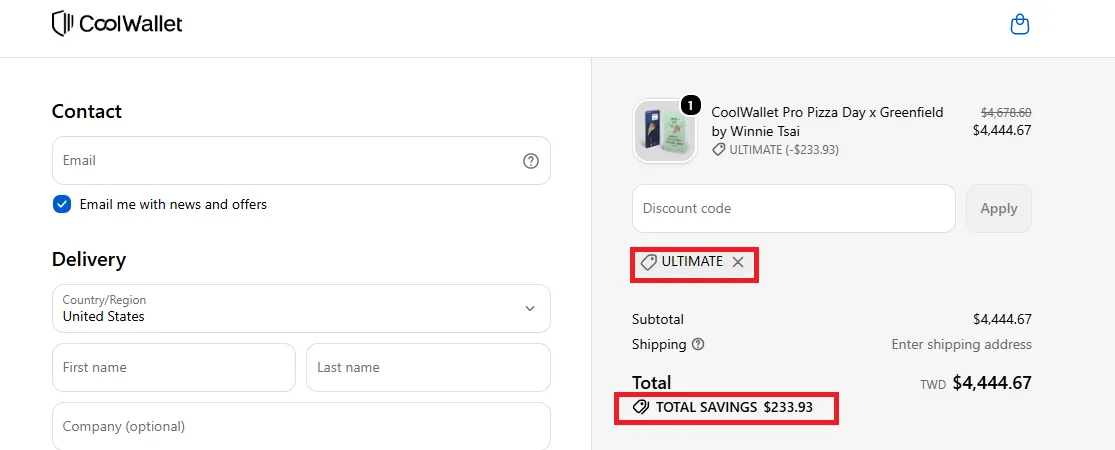Open the Country/Region dropdown
Image resolution: width=1115 pixels, height=450 pixels.
point(302,309)
